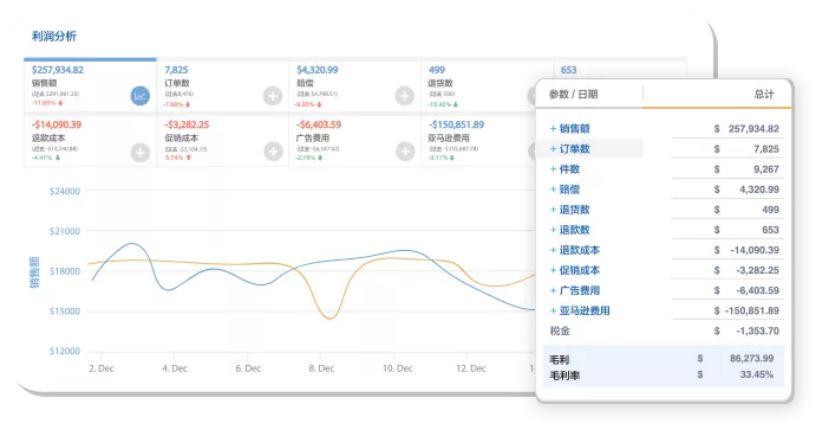Expand the 订单数 row in the totals panel
The height and width of the screenshot is (430, 830).
553,149
